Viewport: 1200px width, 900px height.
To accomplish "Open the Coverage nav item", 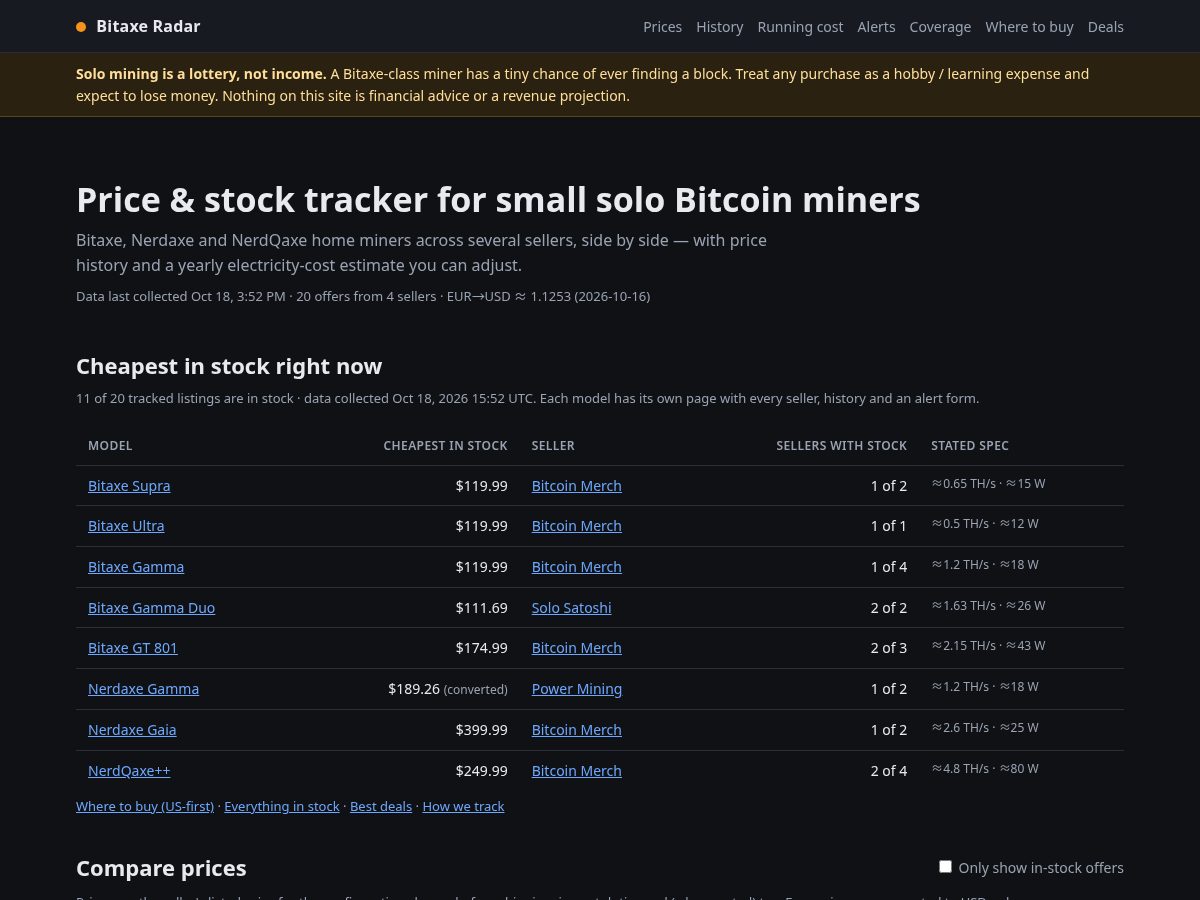I will (x=940, y=27).
